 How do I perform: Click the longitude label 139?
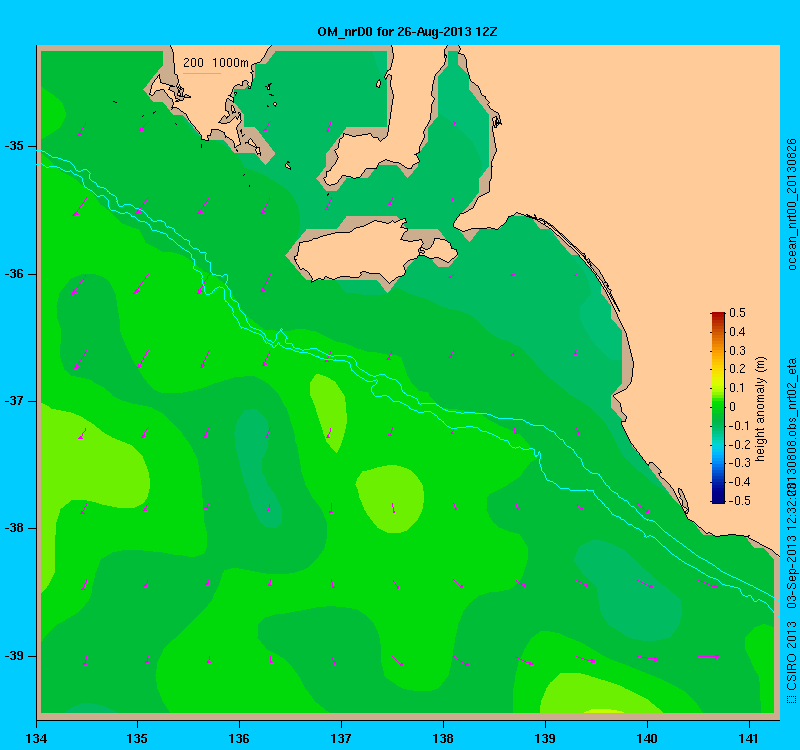point(545,738)
